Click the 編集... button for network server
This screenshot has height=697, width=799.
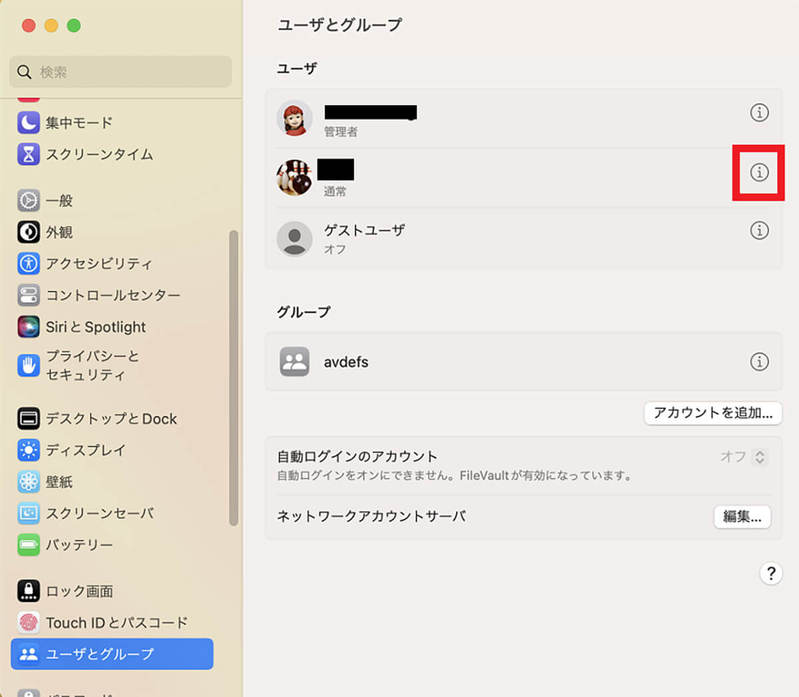[x=742, y=517]
